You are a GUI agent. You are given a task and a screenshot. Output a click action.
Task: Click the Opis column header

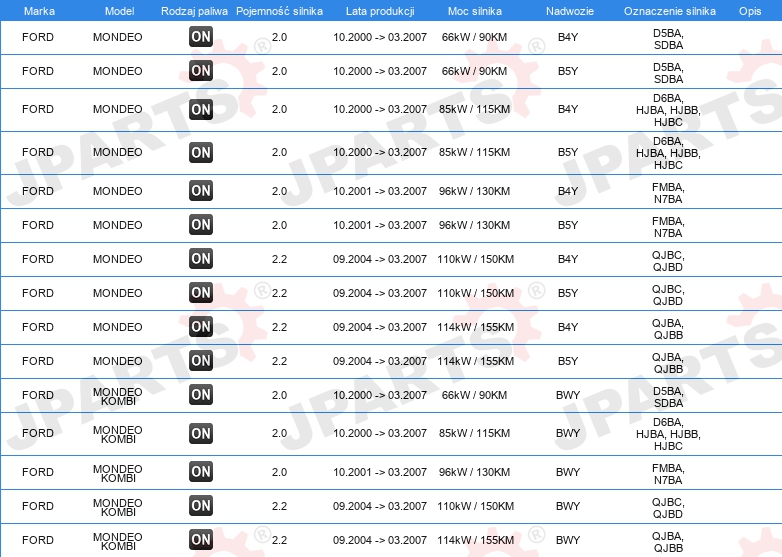click(750, 11)
